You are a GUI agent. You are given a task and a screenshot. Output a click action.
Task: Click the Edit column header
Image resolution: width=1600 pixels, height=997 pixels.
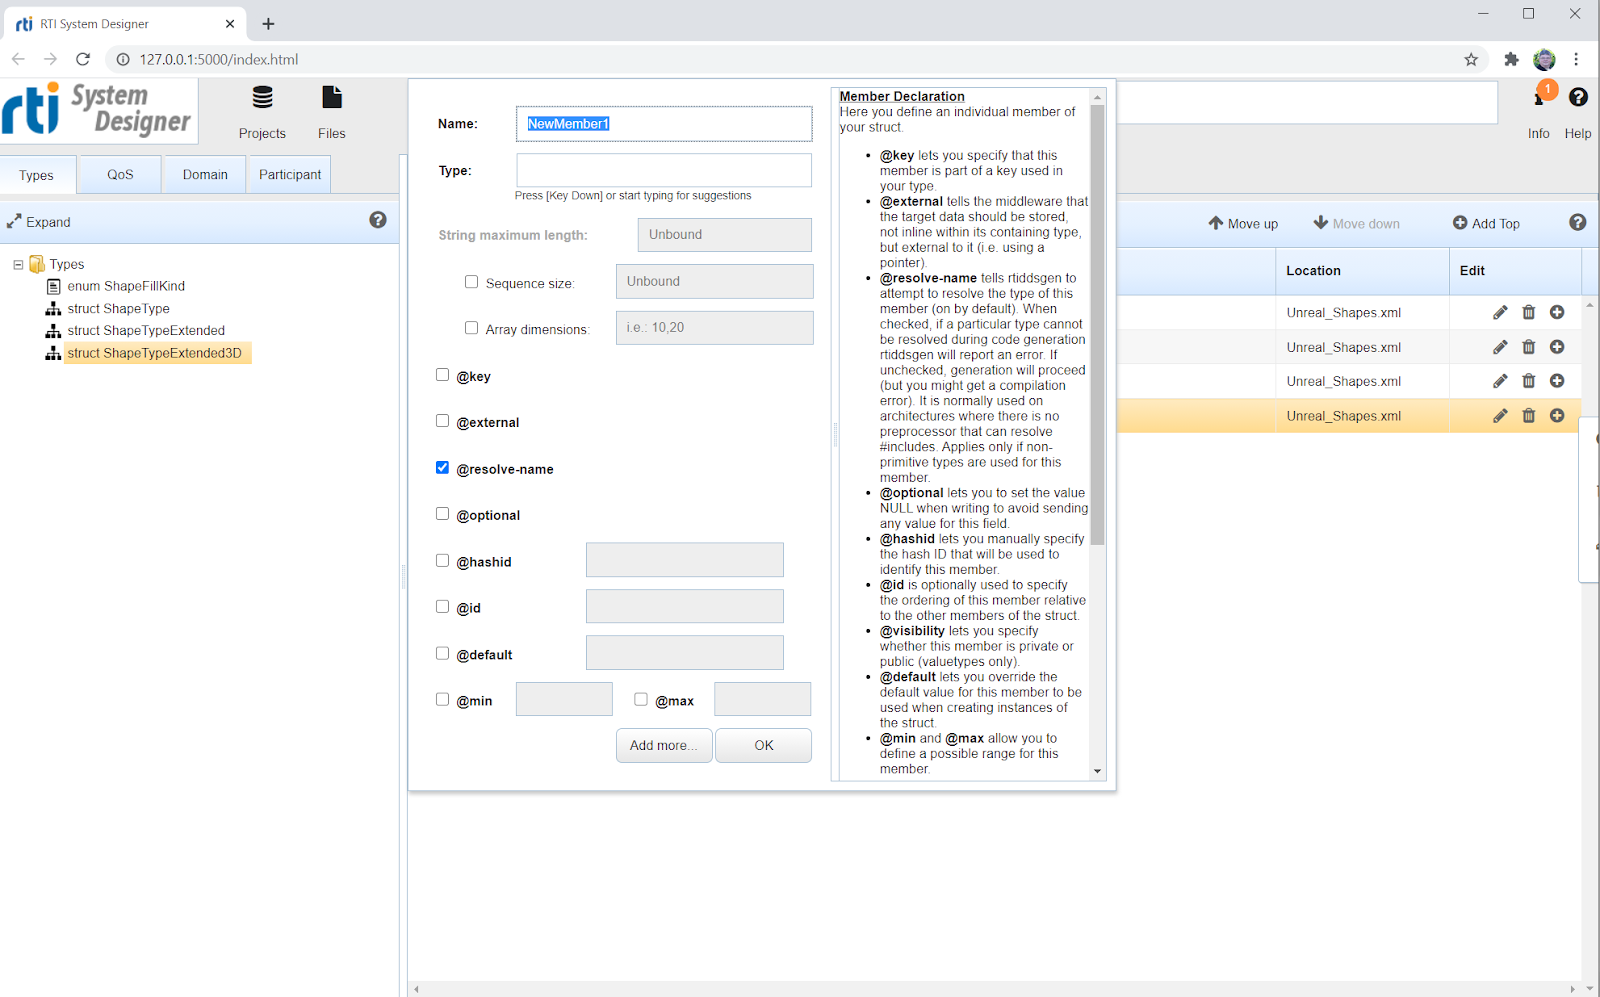tap(1515, 271)
